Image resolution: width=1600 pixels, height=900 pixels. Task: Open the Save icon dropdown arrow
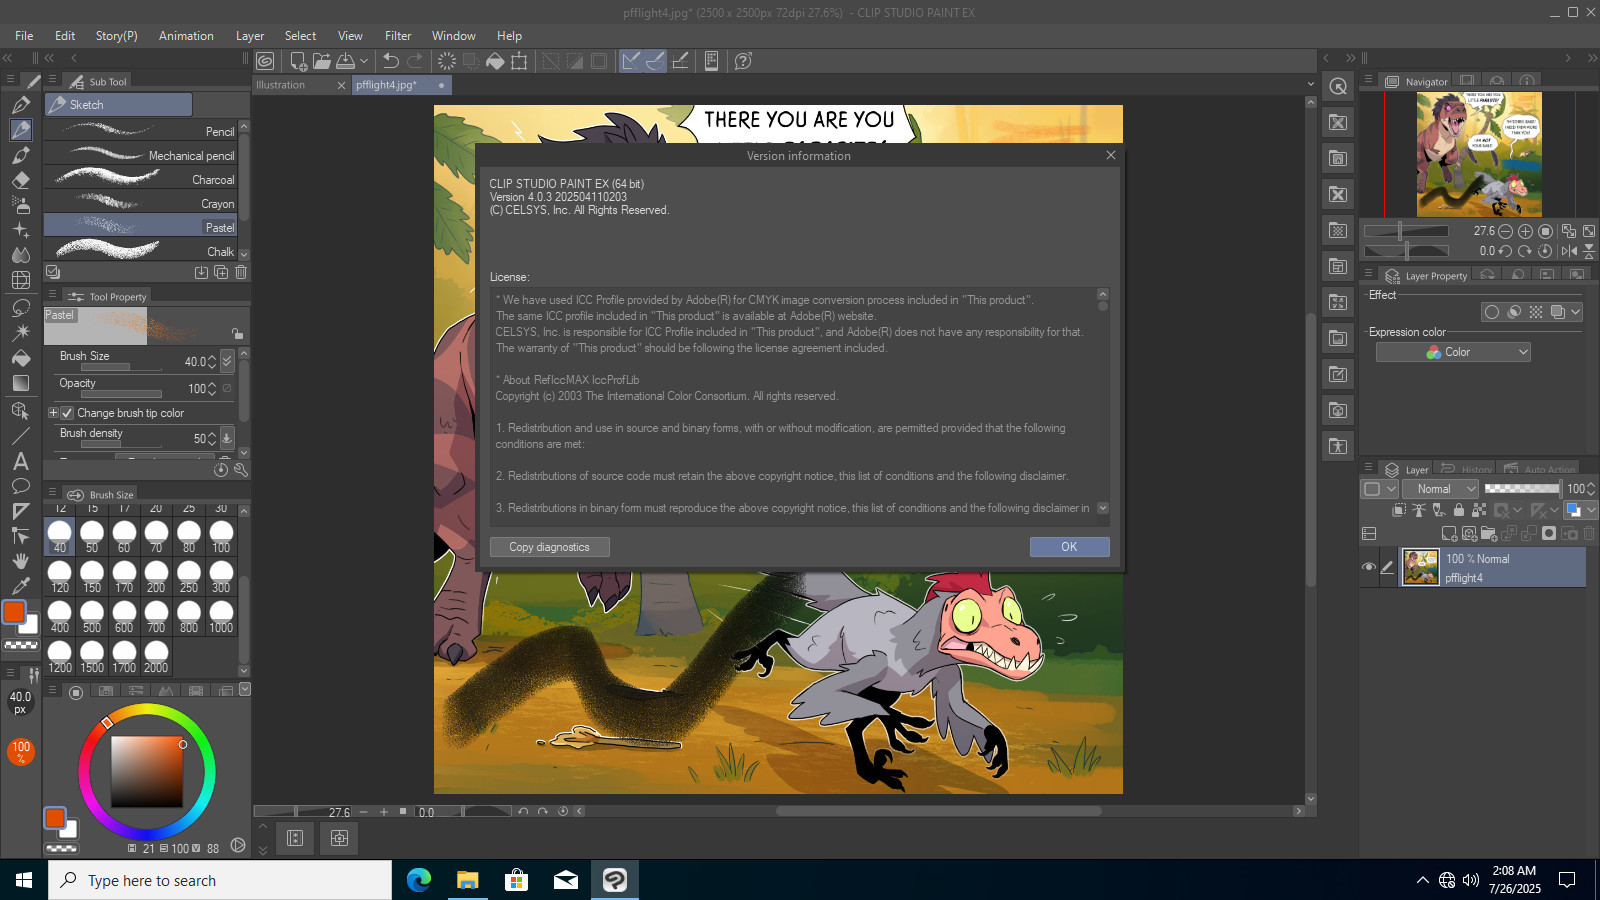click(x=364, y=61)
